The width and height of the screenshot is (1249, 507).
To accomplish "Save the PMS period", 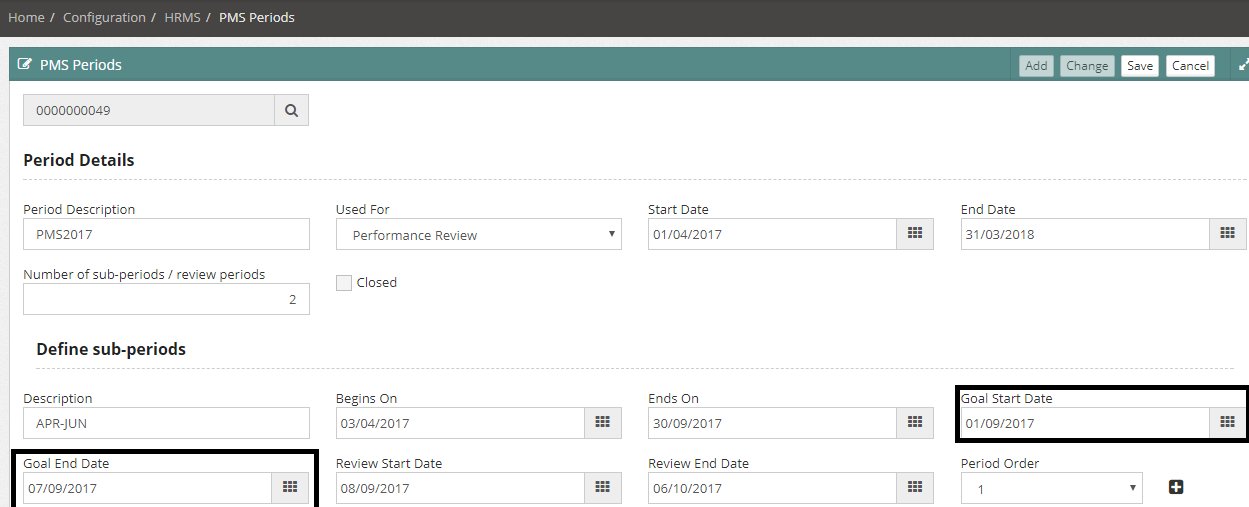I will click(1140, 66).
